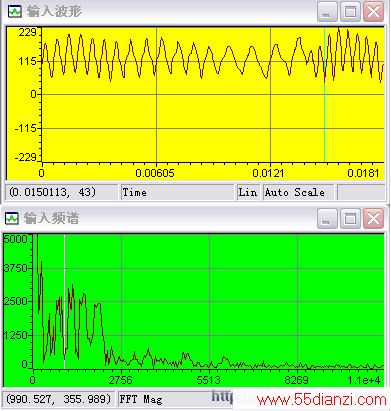Click the spectrum cursor coordinates readout
Screen dimensions: 391x411
point(59,399)
